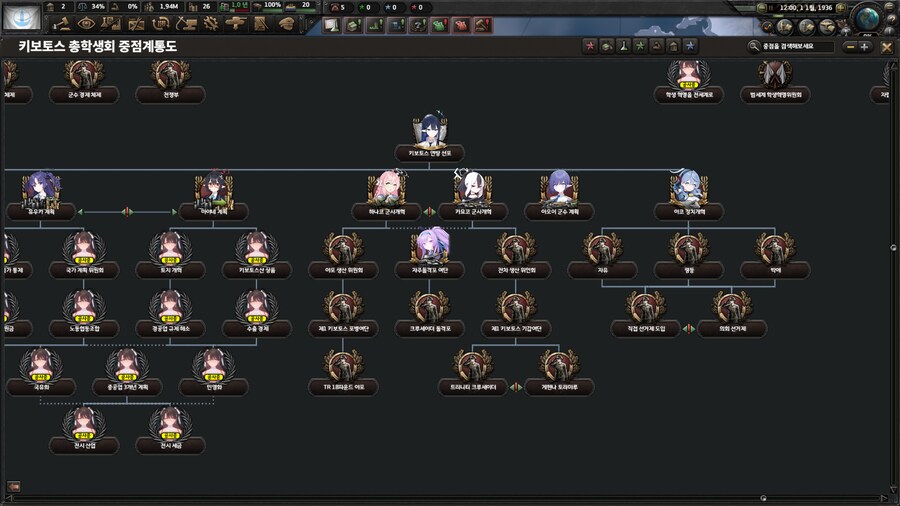Open the Decisions gavel icon in top bar
Viewport: 900px width, 506px height.
click(x=63, y=23)
